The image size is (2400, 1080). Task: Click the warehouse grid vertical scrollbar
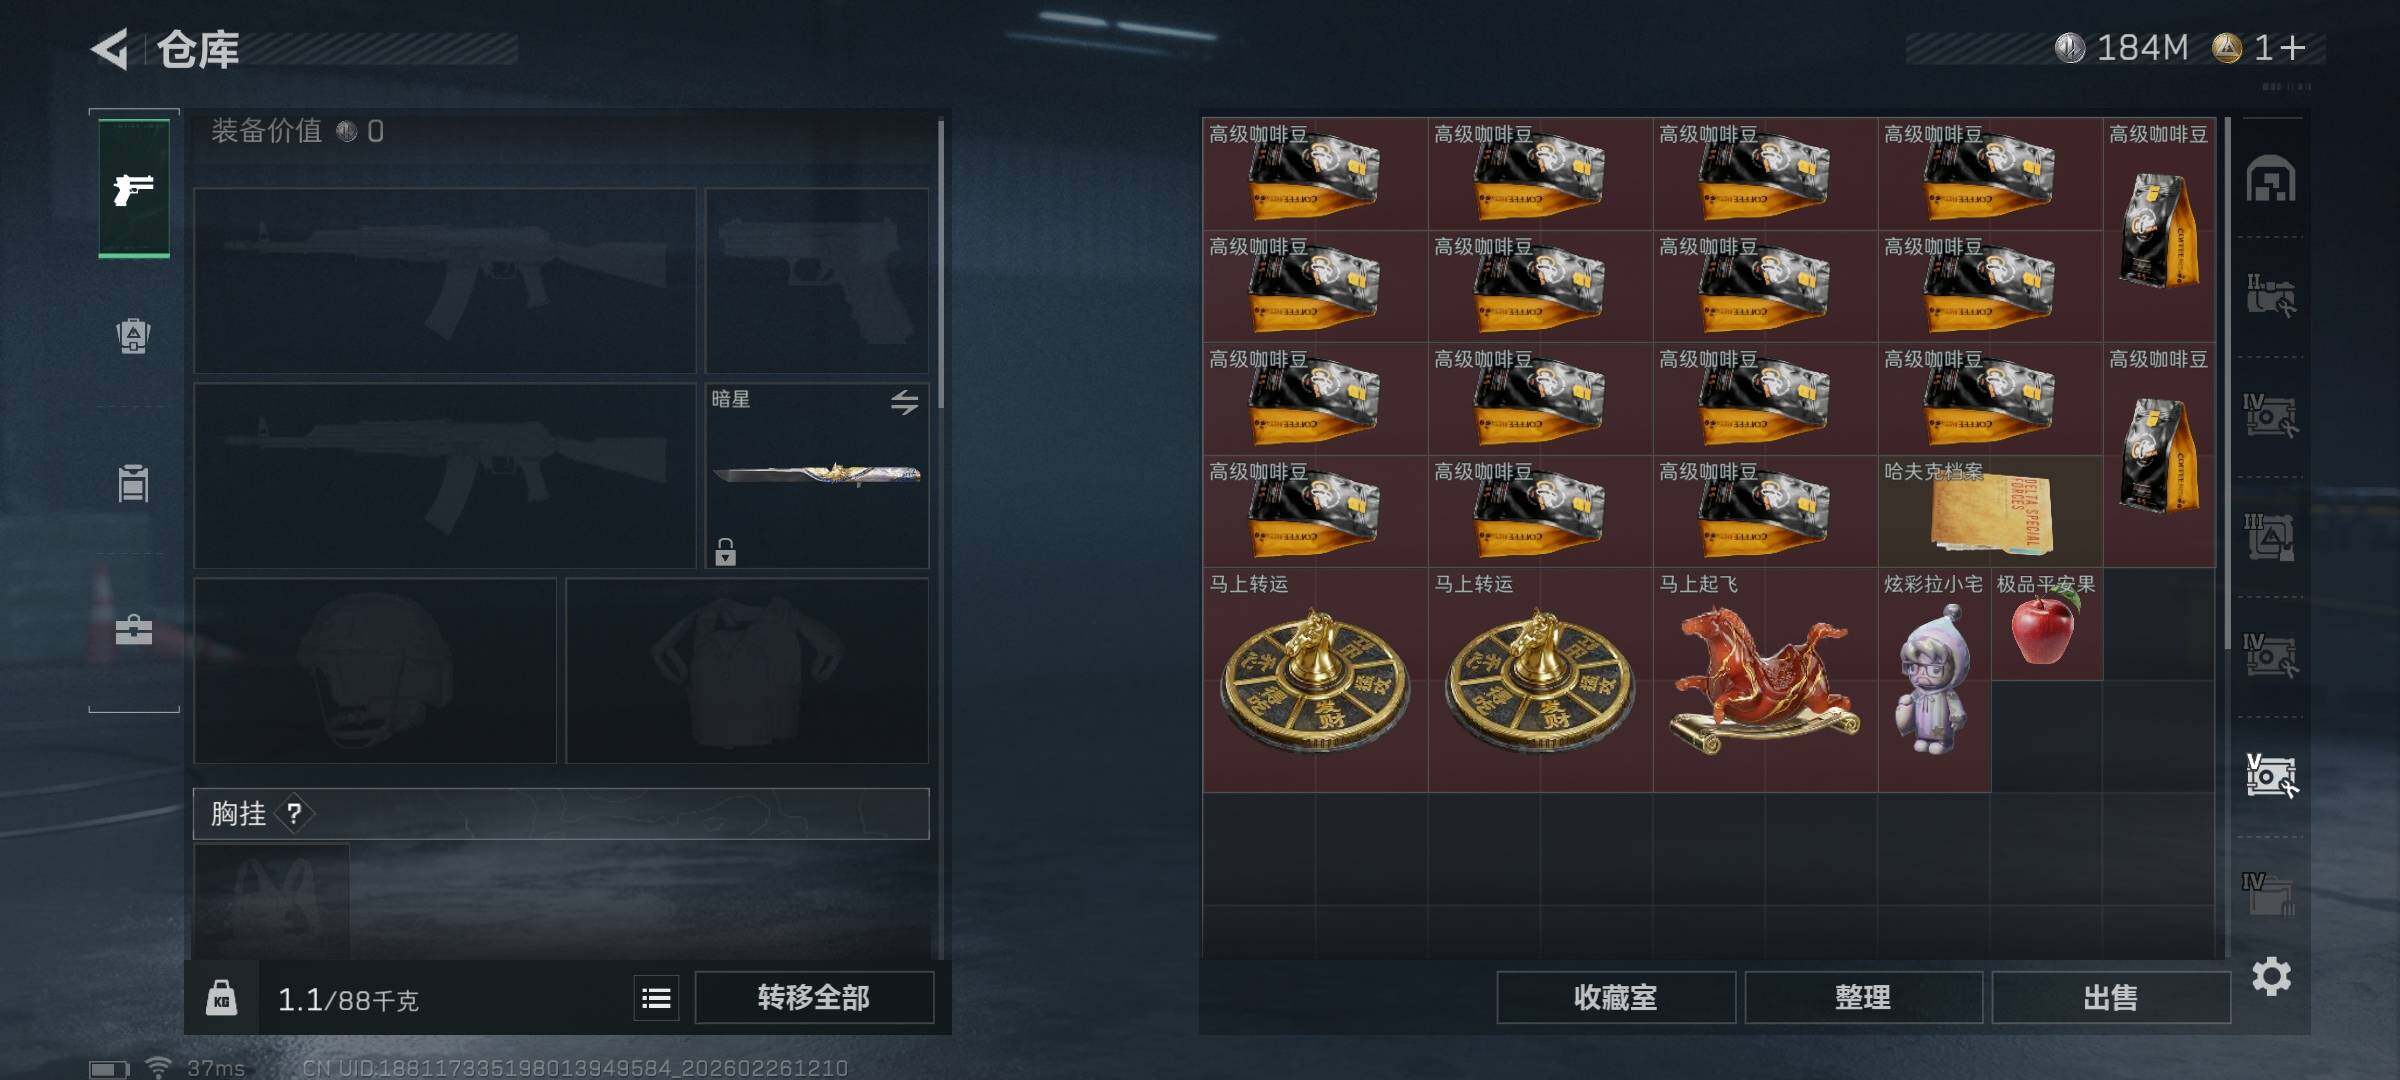click(2228, 385)
